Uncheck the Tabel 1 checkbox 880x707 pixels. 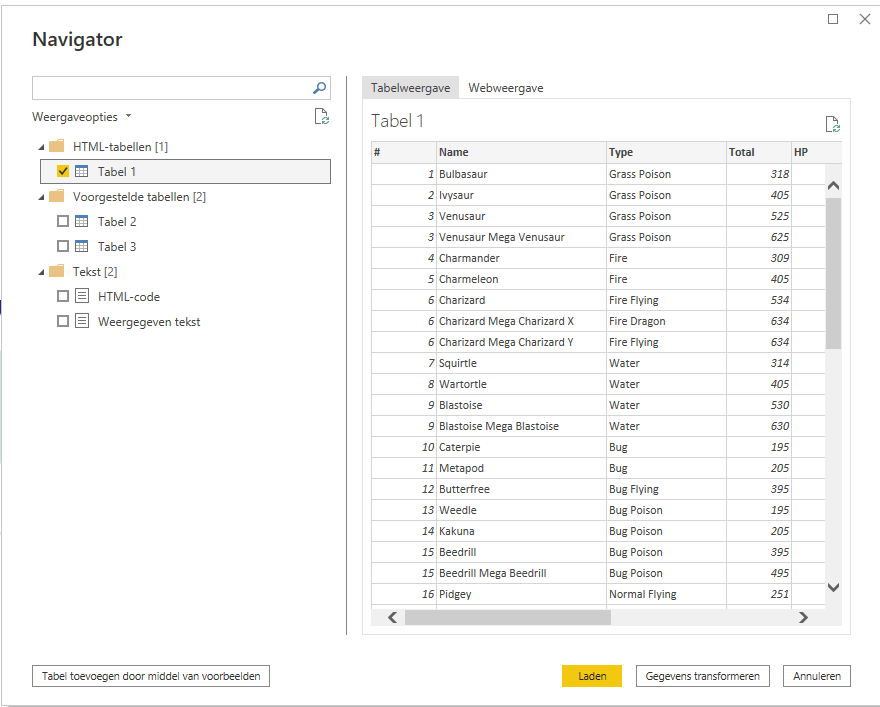(63, 171)
